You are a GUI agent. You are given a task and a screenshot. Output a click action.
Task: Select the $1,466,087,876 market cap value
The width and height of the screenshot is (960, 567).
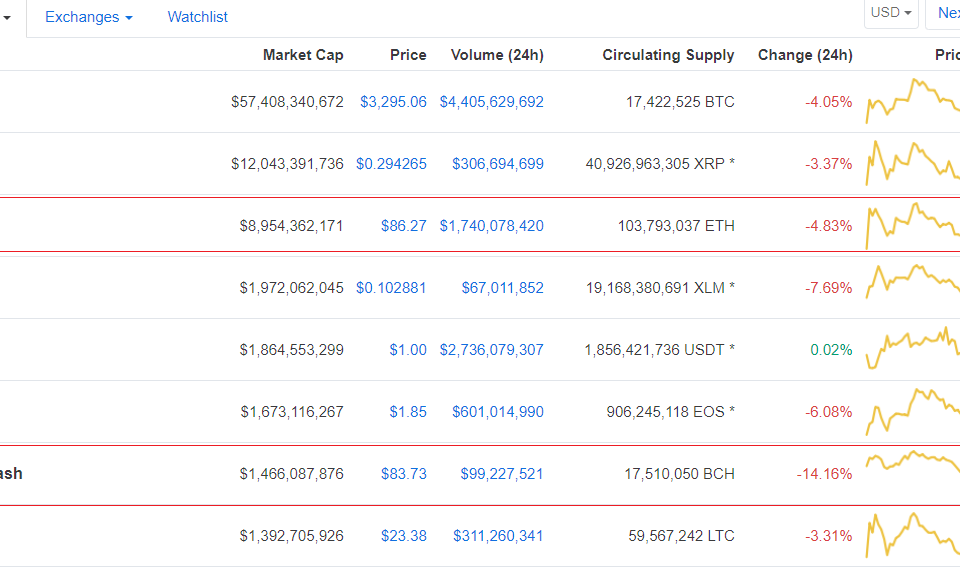[291, 474]
